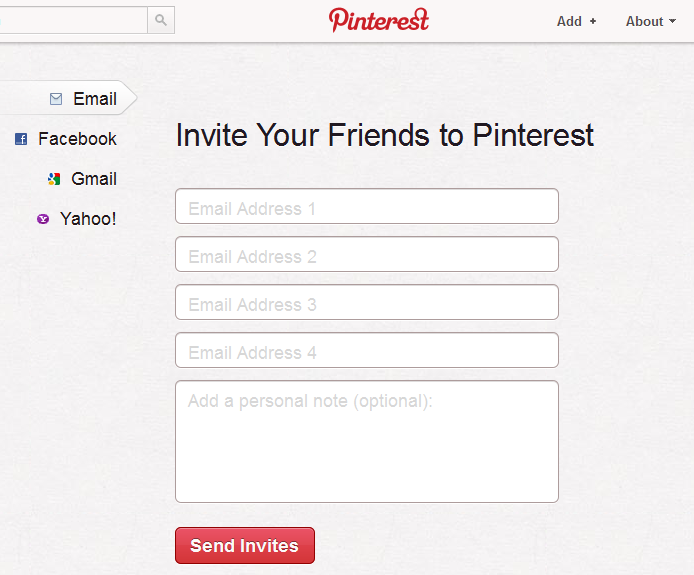694x575 pixels.
Task: Open the About menu
Action: 651,21
